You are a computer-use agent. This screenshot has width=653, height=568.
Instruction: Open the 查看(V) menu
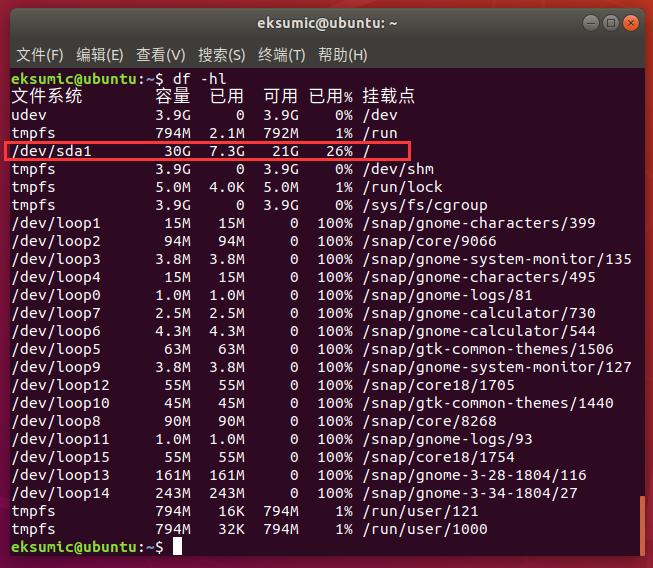coord(161,54)
